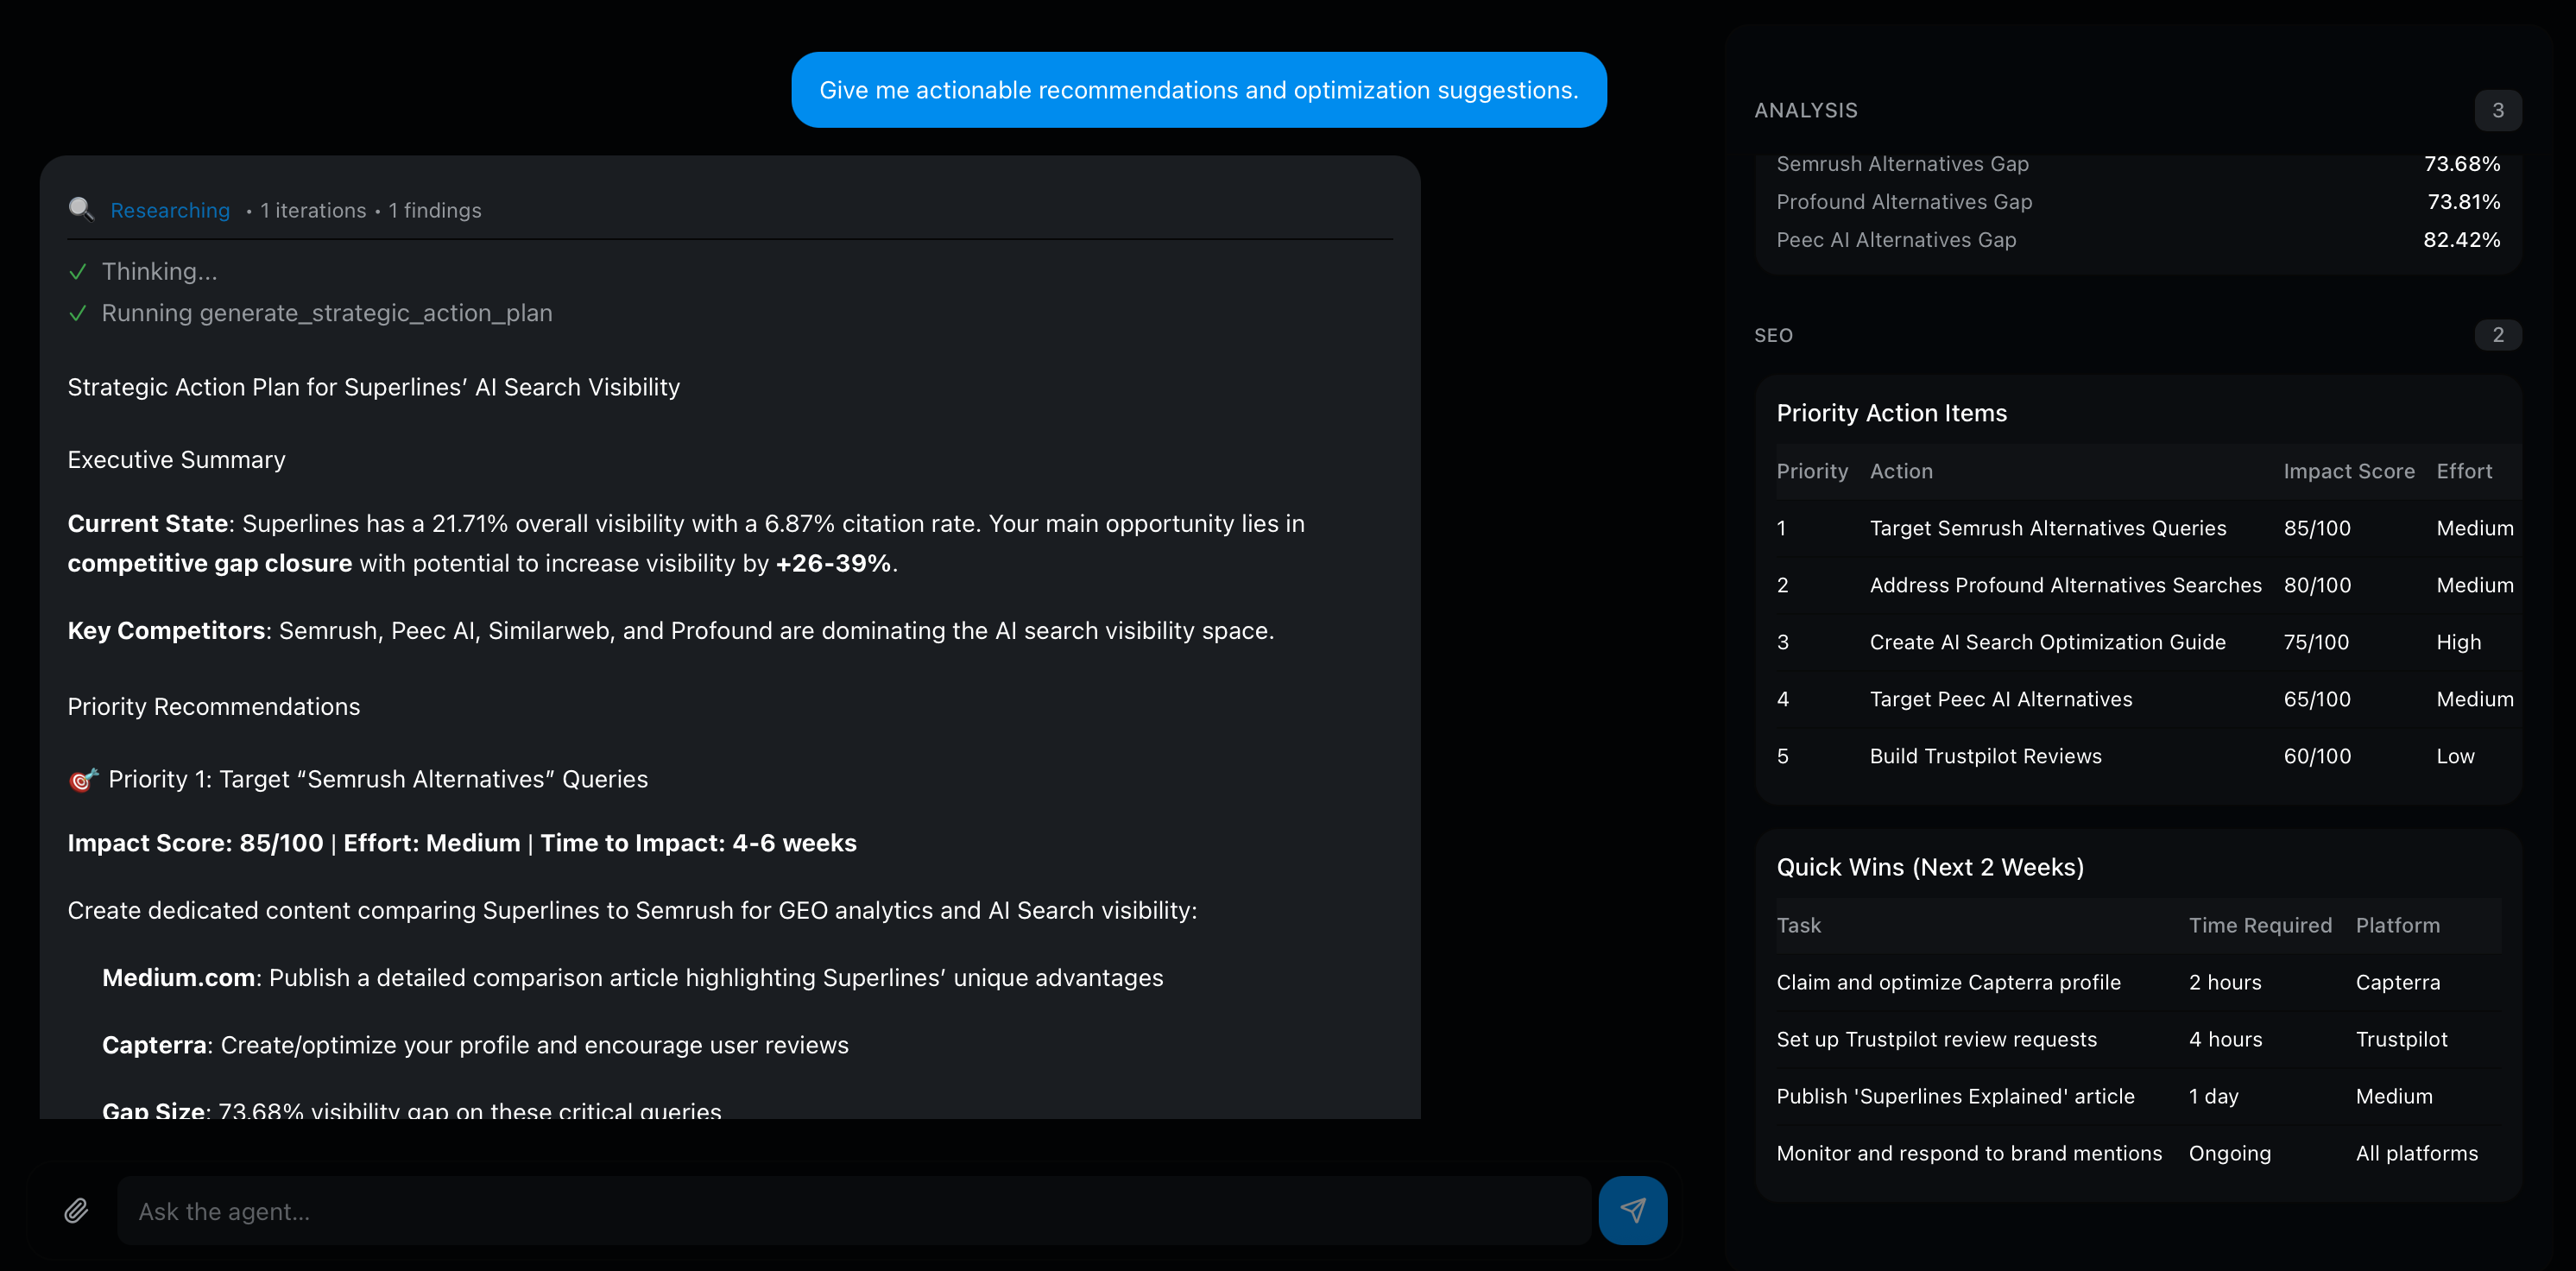Image resolution: width=2576 pixels, height=1271 pixels.
Task: Click the '3' badge next to ANALYSIS
Action: (2498, 111)
